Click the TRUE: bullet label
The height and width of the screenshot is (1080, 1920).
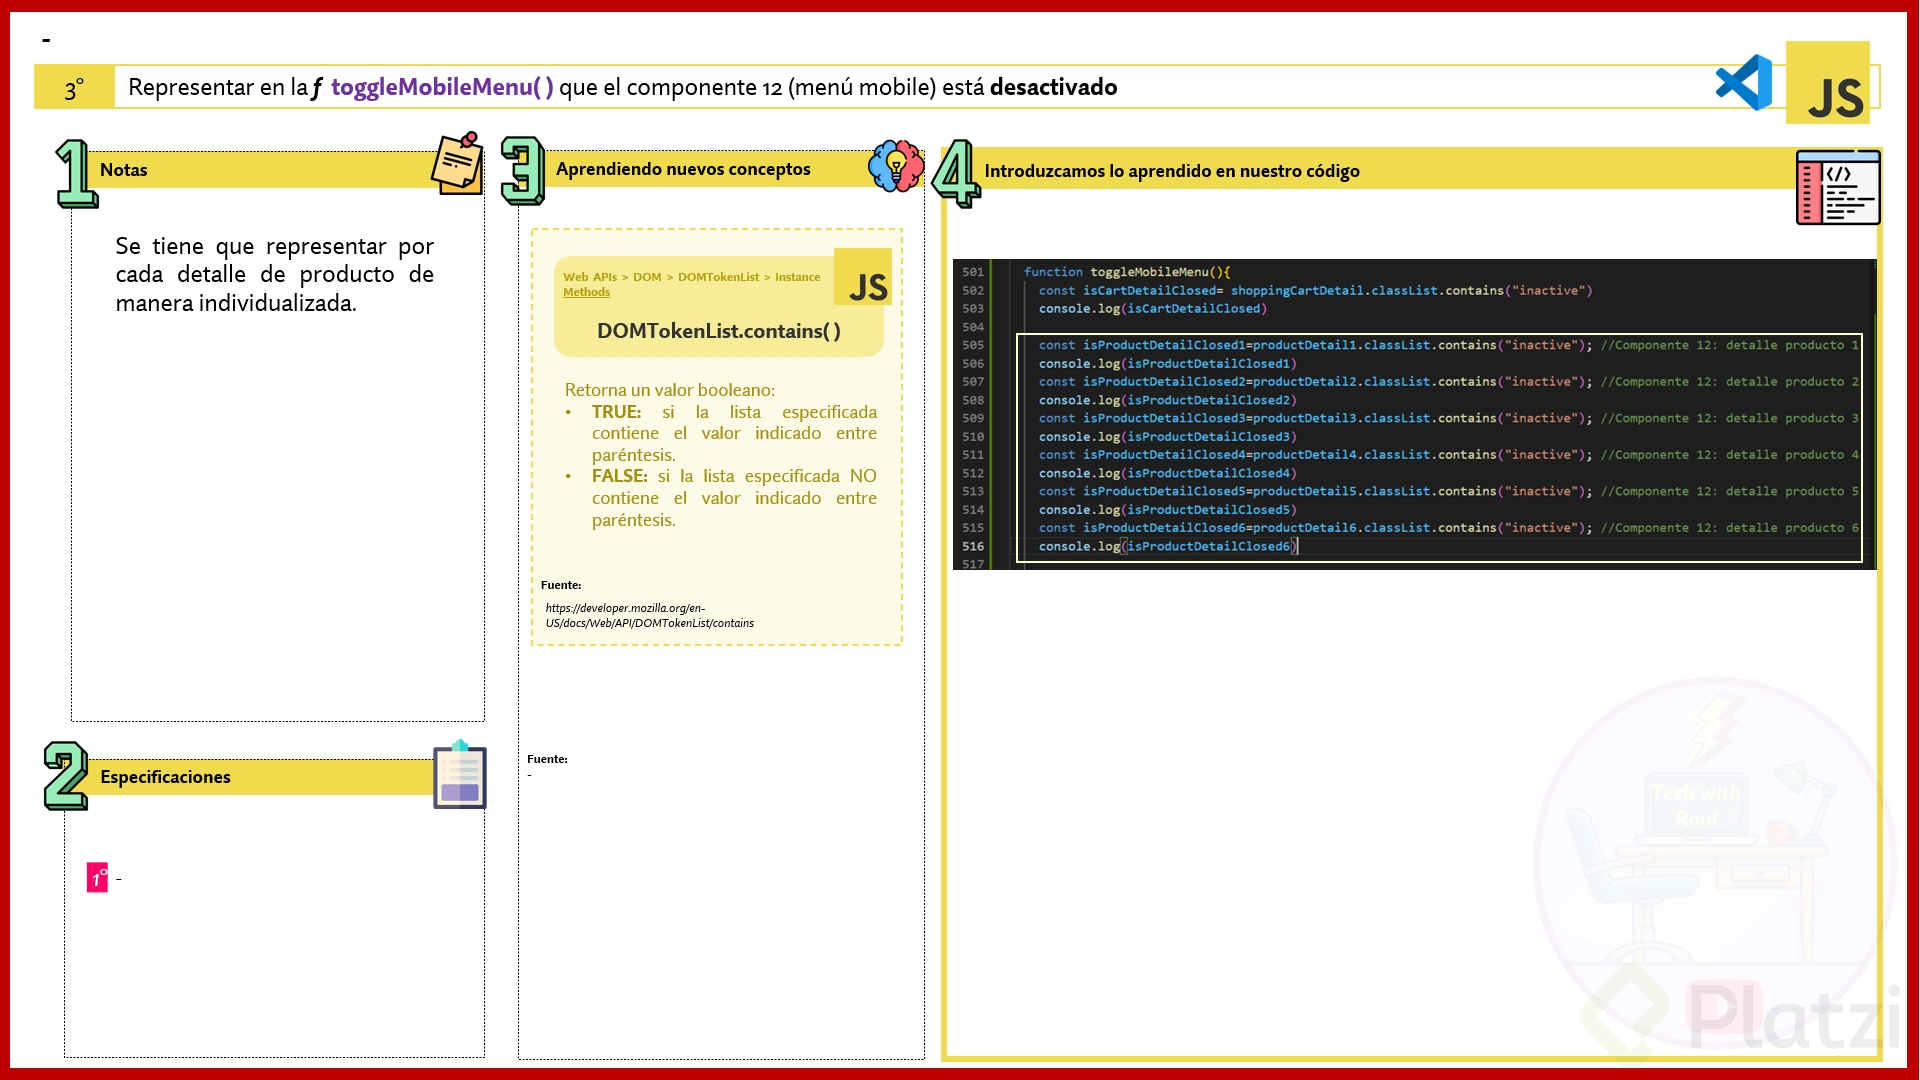pos(616,412)
